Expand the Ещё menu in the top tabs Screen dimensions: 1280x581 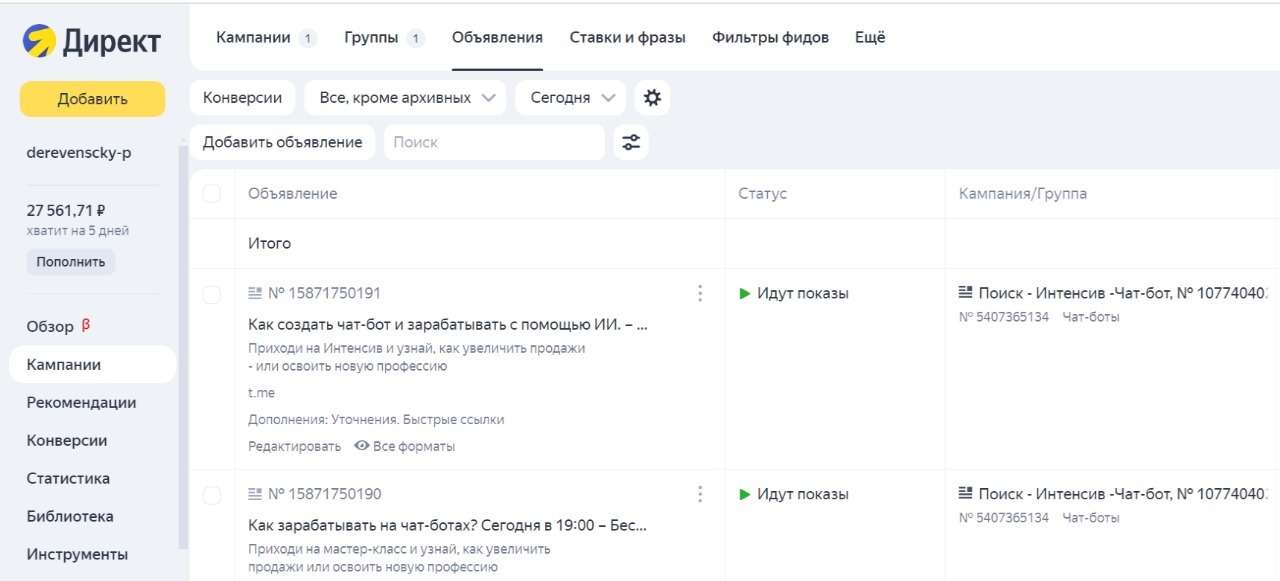[x=870, y=37]
